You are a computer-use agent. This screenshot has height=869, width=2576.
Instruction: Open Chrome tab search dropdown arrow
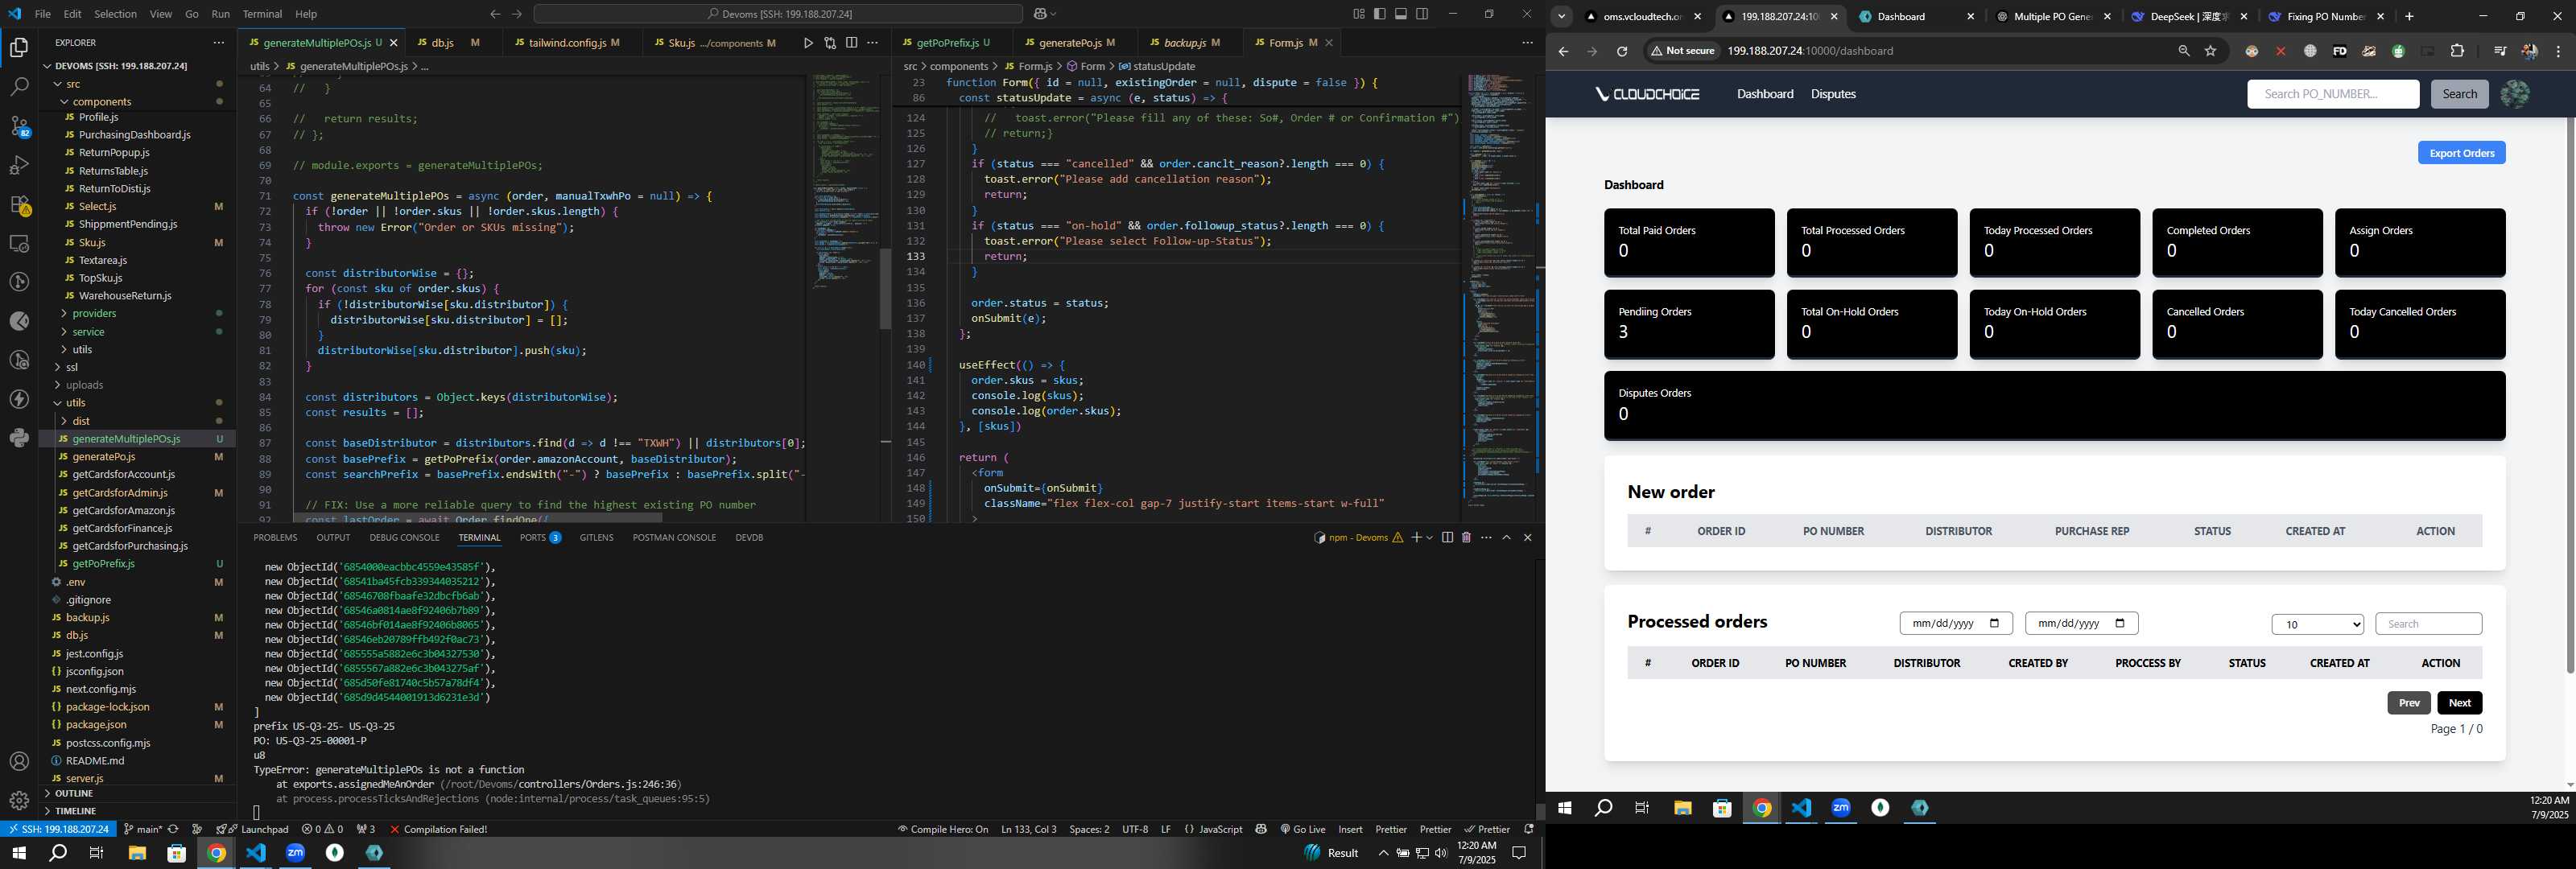1561,16
